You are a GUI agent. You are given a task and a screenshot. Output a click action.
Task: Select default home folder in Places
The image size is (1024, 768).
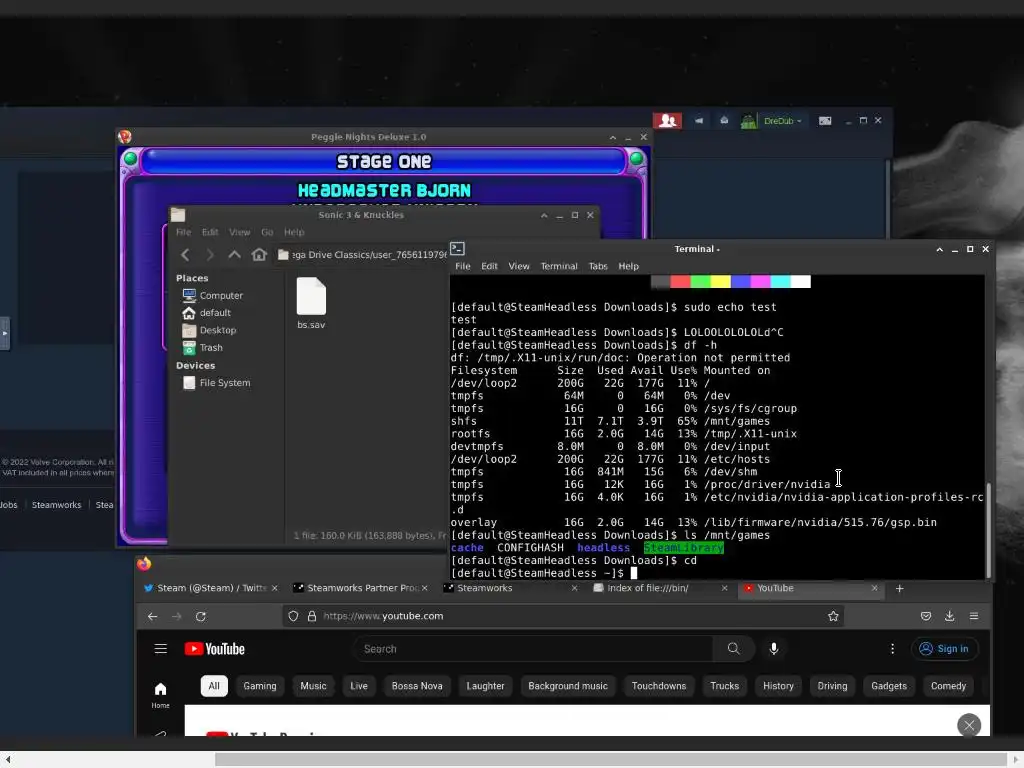click(207, 313)
